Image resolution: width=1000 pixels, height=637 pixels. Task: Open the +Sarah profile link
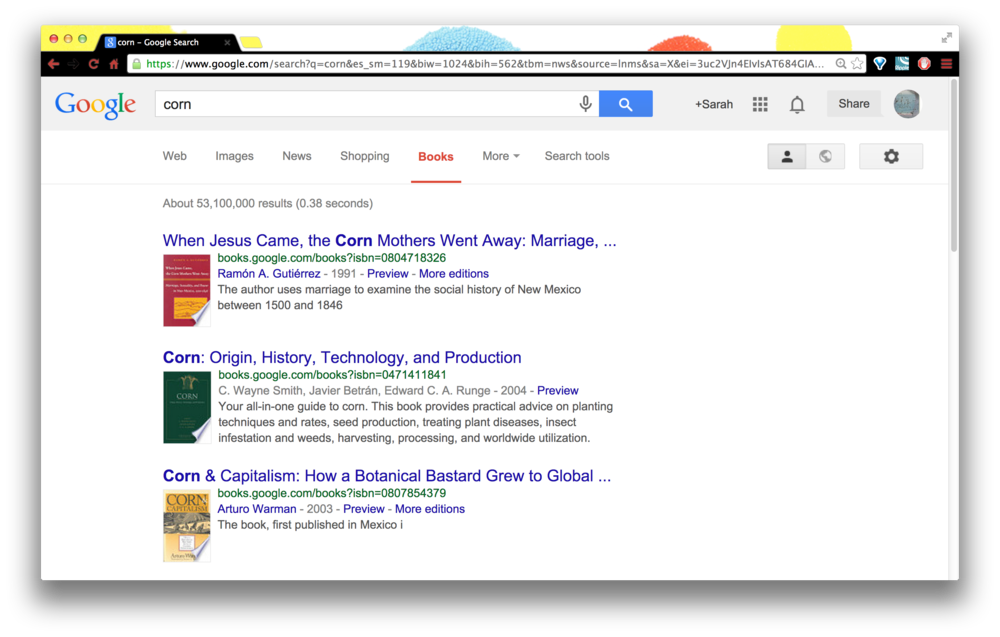pyautogui.click(x=714, y=104)
